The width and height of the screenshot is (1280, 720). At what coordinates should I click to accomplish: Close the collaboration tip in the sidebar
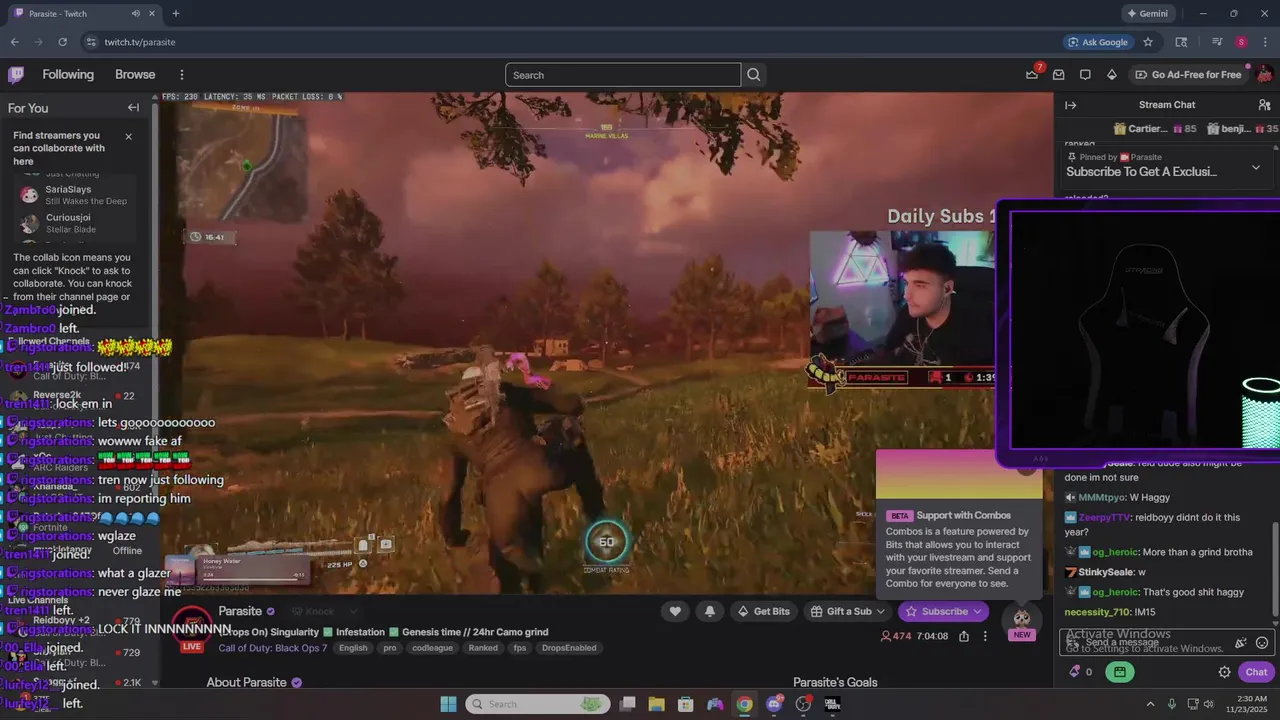pyautogui.click(x=128, y=136)
